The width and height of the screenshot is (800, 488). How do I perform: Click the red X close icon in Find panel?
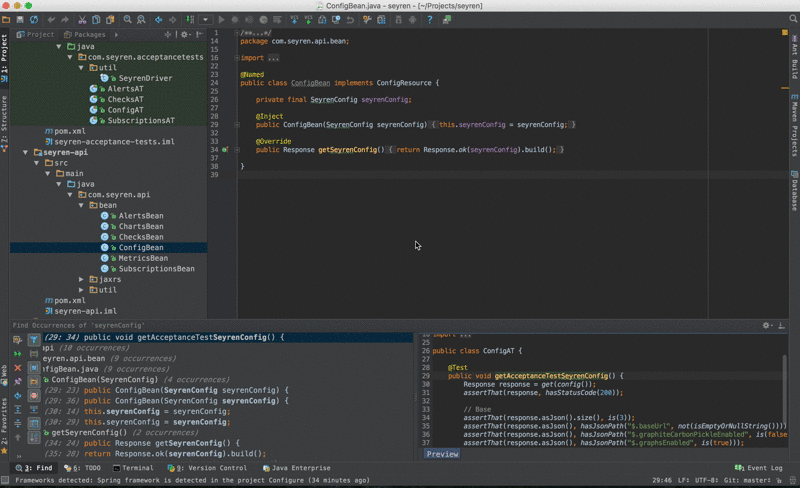tap(18, 368)
